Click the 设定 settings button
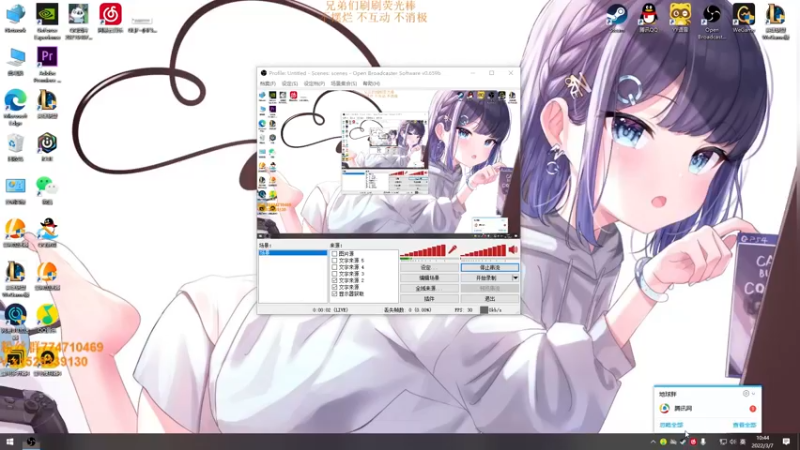 tap(429, 267)
